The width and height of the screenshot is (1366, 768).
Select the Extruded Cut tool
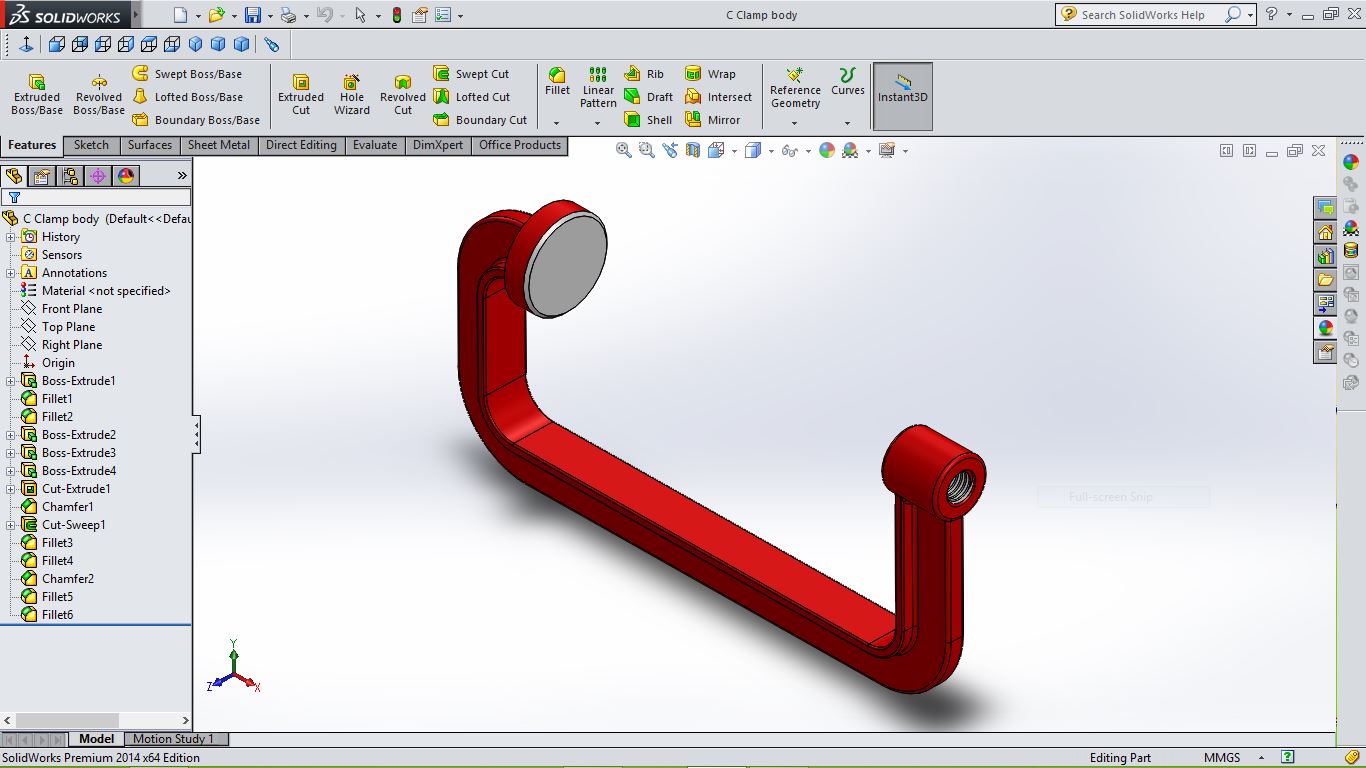tap(301, 94)
